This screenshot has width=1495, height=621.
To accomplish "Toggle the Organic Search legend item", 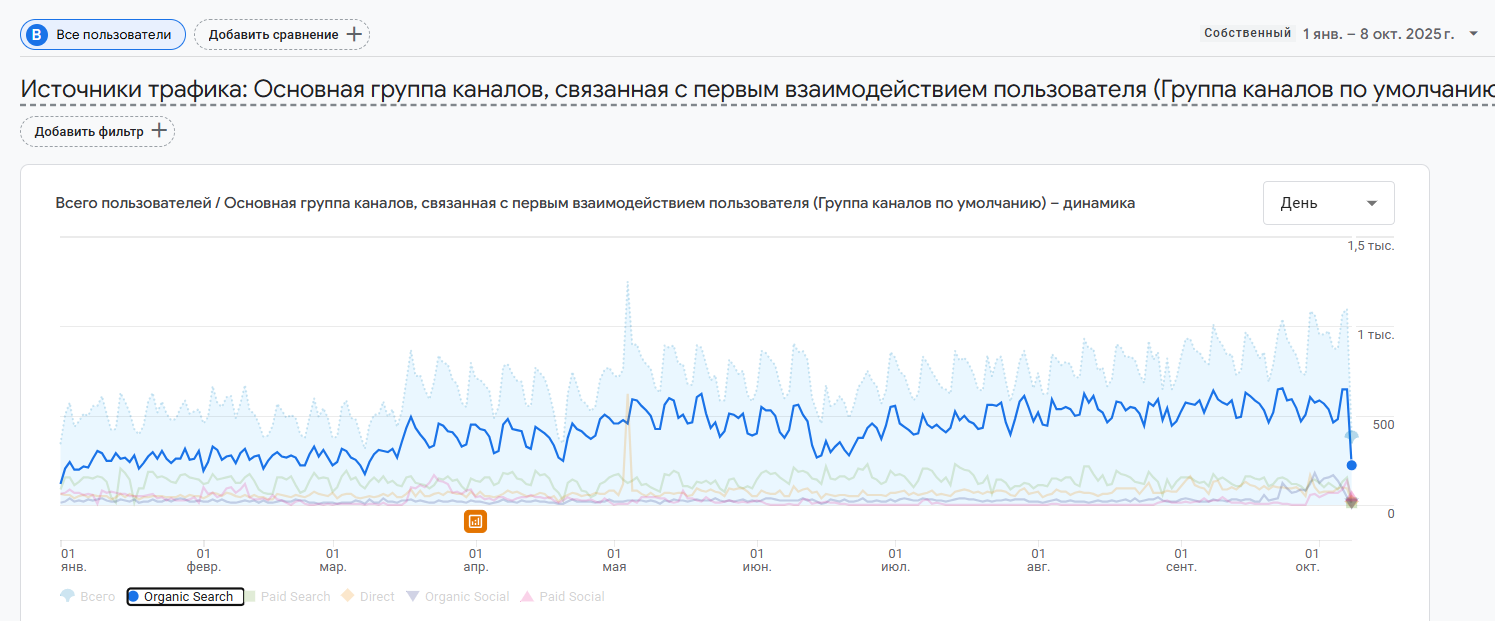I will [186, 597].
